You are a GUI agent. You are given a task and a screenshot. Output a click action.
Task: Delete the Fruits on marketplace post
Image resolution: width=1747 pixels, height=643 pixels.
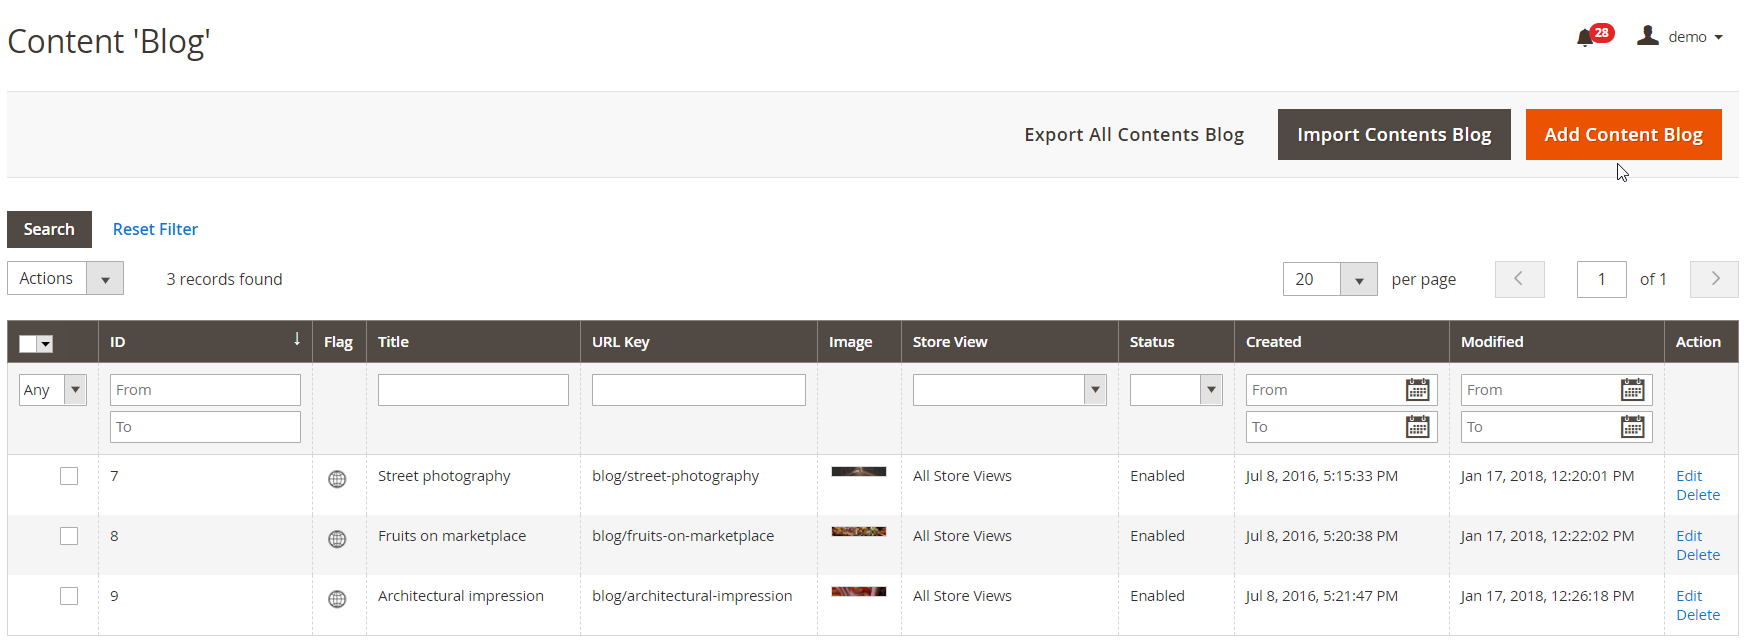coord(1698,555)
